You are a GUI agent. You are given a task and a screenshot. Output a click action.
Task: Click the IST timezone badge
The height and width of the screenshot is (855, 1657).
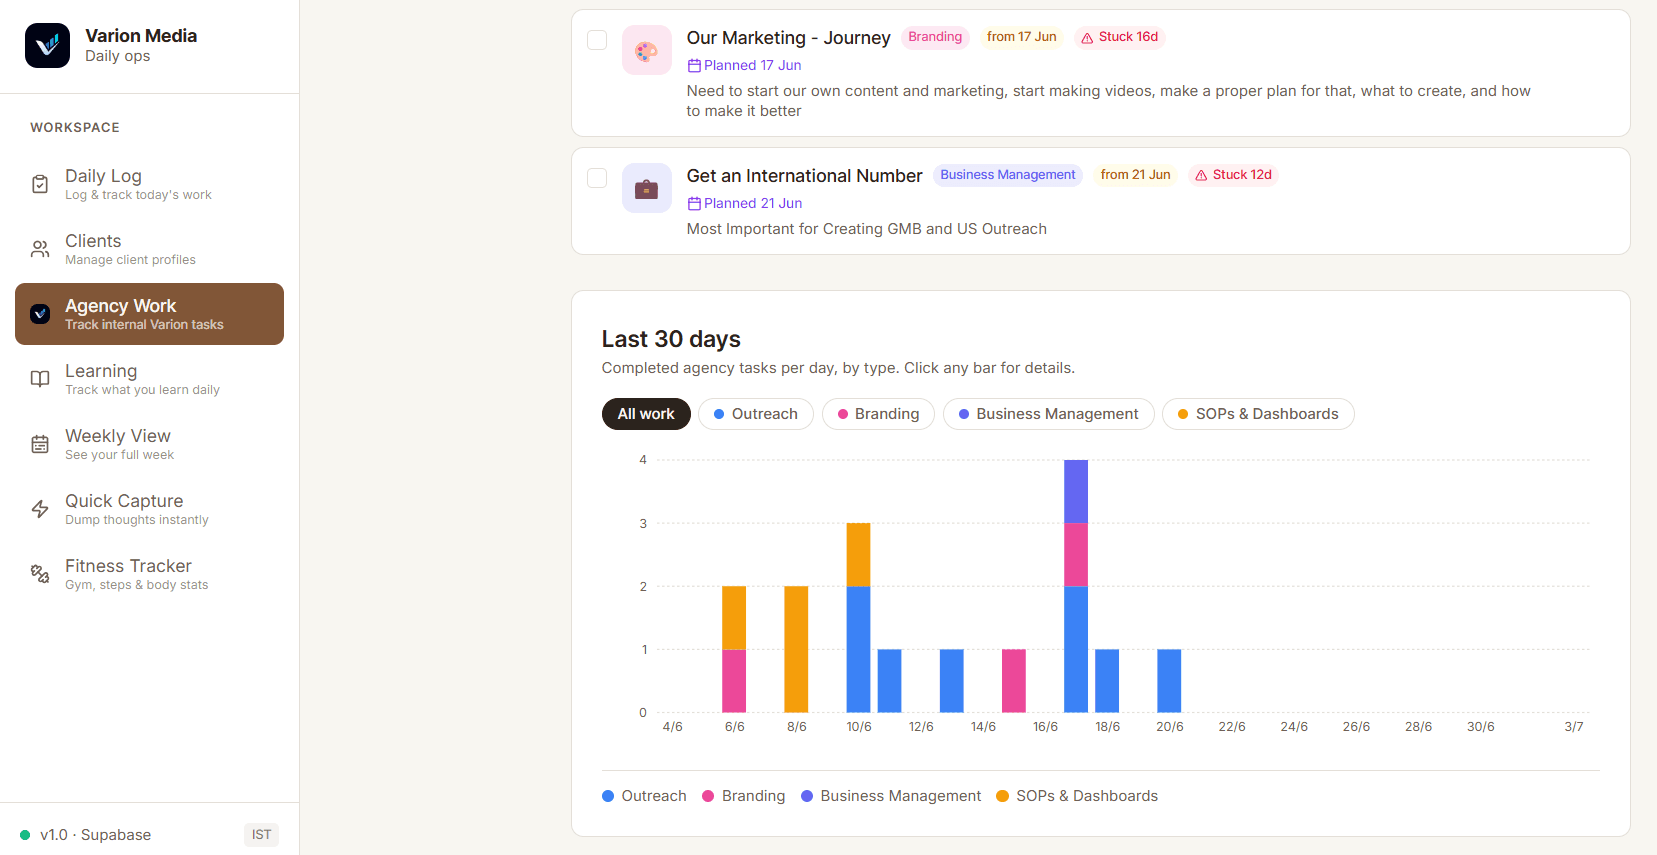tap(261, 835)
